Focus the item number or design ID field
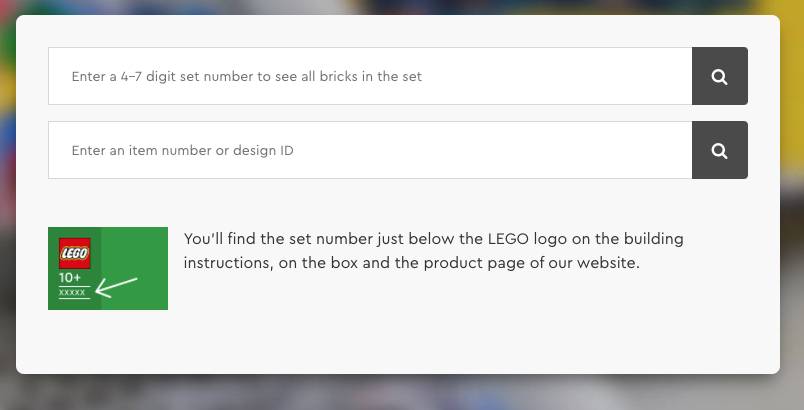This screenshot has width=804, height=410. pos(370,150)
